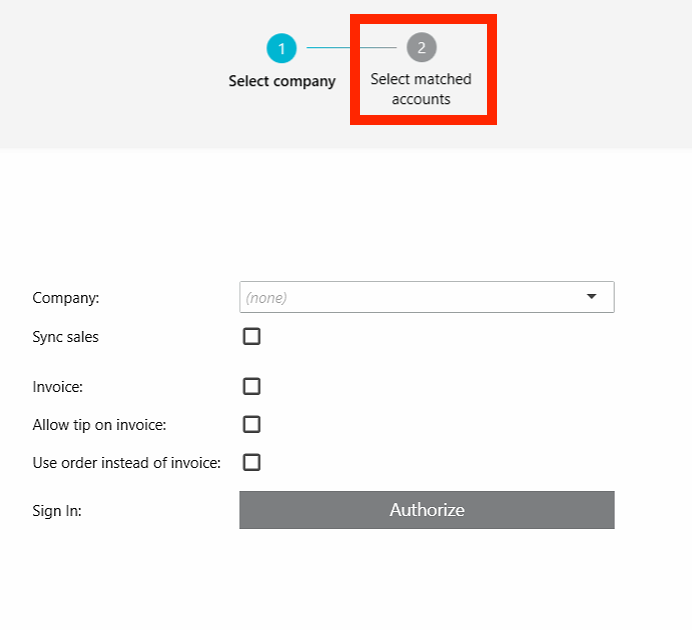
Task: Toggle Allow tip on invoice checkbox
Action: coord(252,424)
